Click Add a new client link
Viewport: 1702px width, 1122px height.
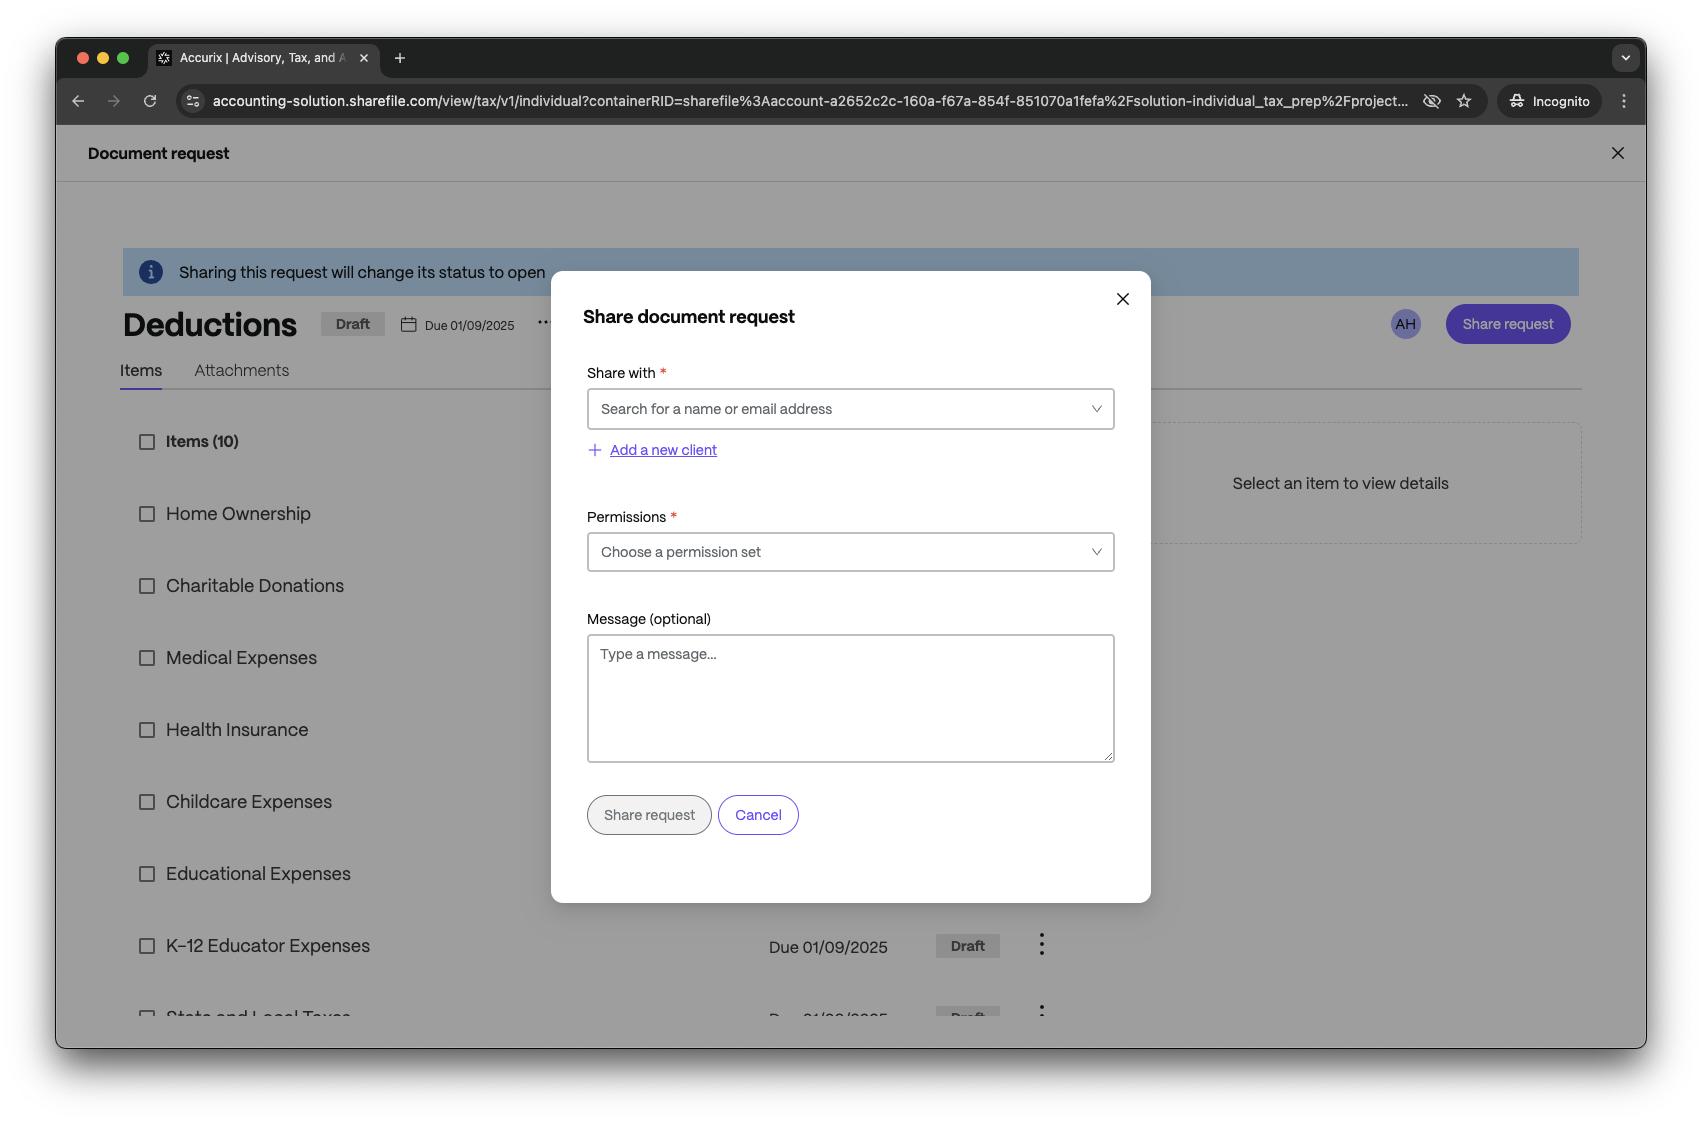pos(664,450)
